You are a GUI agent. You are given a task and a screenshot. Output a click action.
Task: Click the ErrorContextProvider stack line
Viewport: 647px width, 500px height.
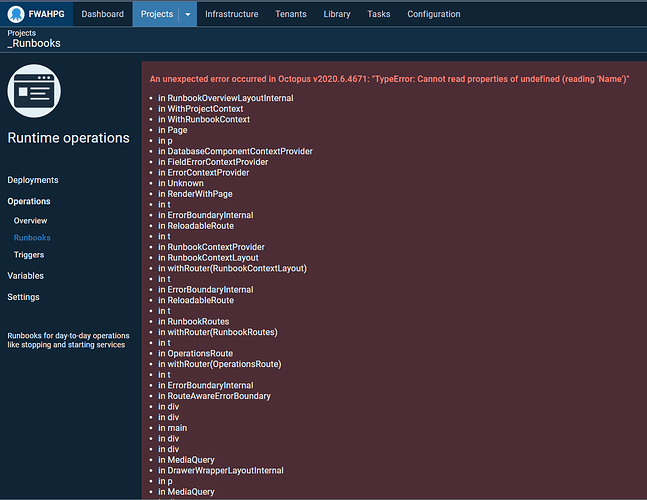(x=203, y=173)
